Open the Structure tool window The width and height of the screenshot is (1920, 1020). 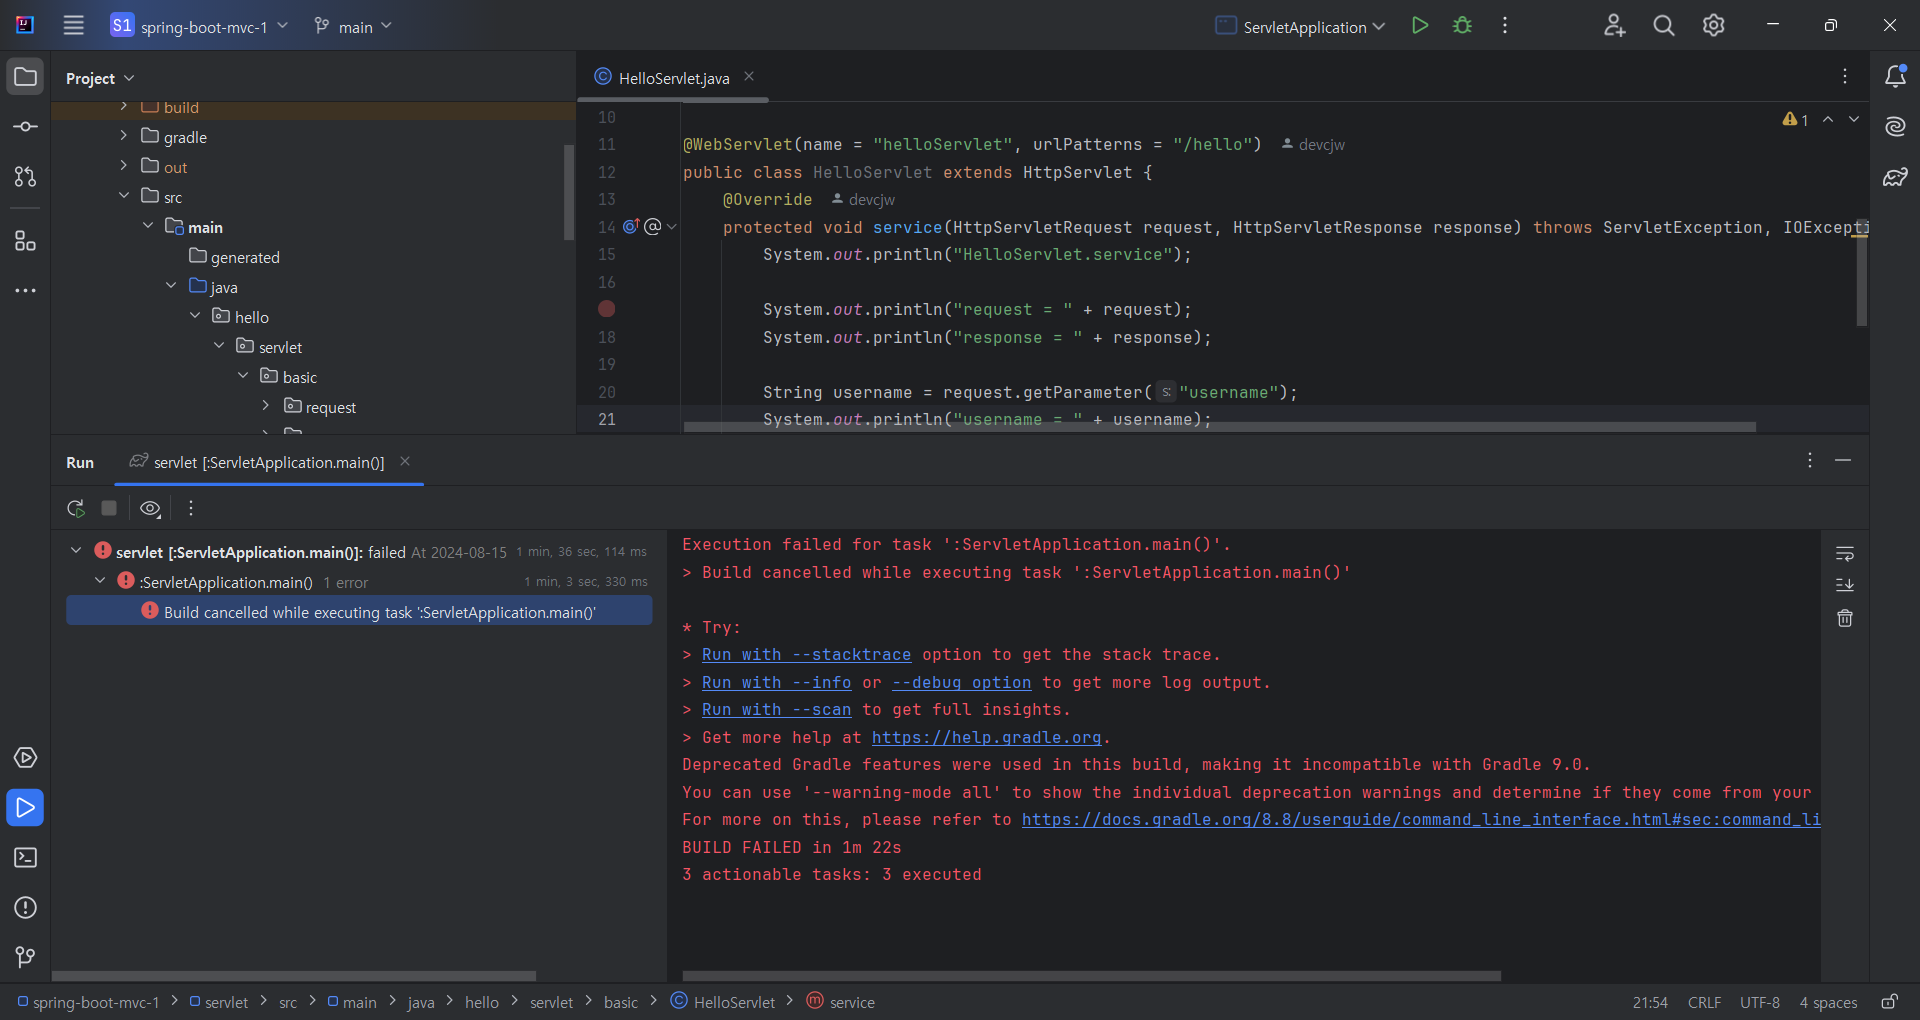[25, 241]
